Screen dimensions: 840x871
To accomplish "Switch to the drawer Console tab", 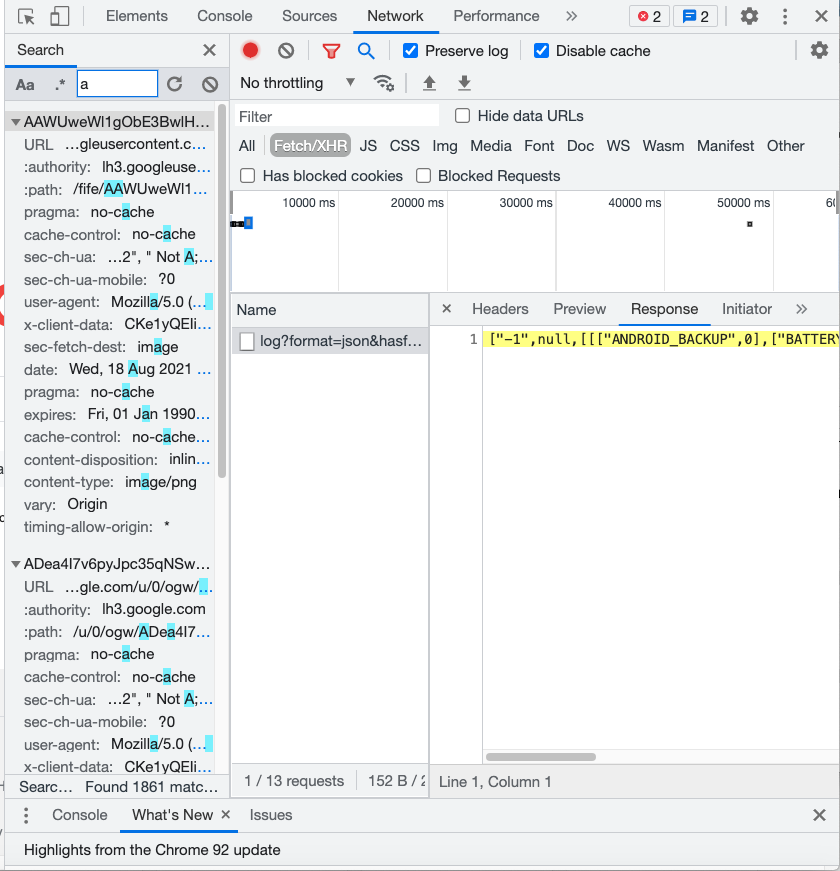I will pos(79,815).
